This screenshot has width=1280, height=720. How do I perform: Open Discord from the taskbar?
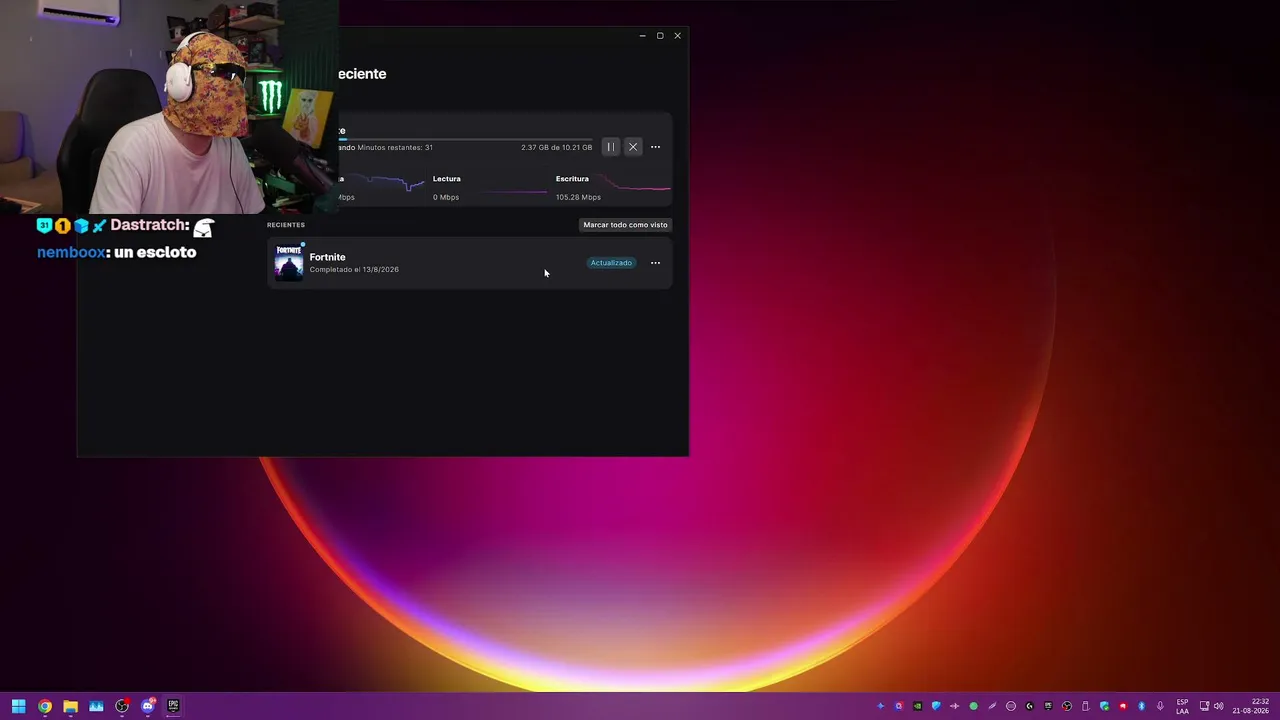tap(148, 706)
